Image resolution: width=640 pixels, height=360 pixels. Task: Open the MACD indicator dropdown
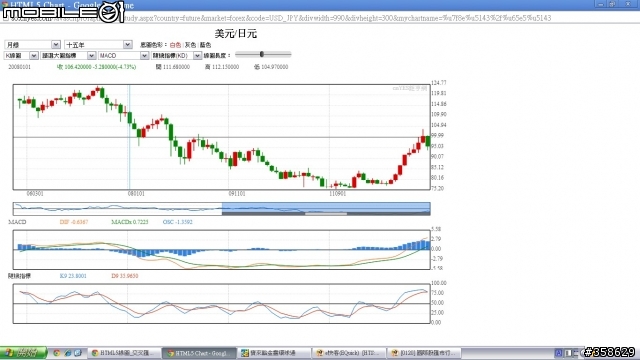[x=123, y=56]
